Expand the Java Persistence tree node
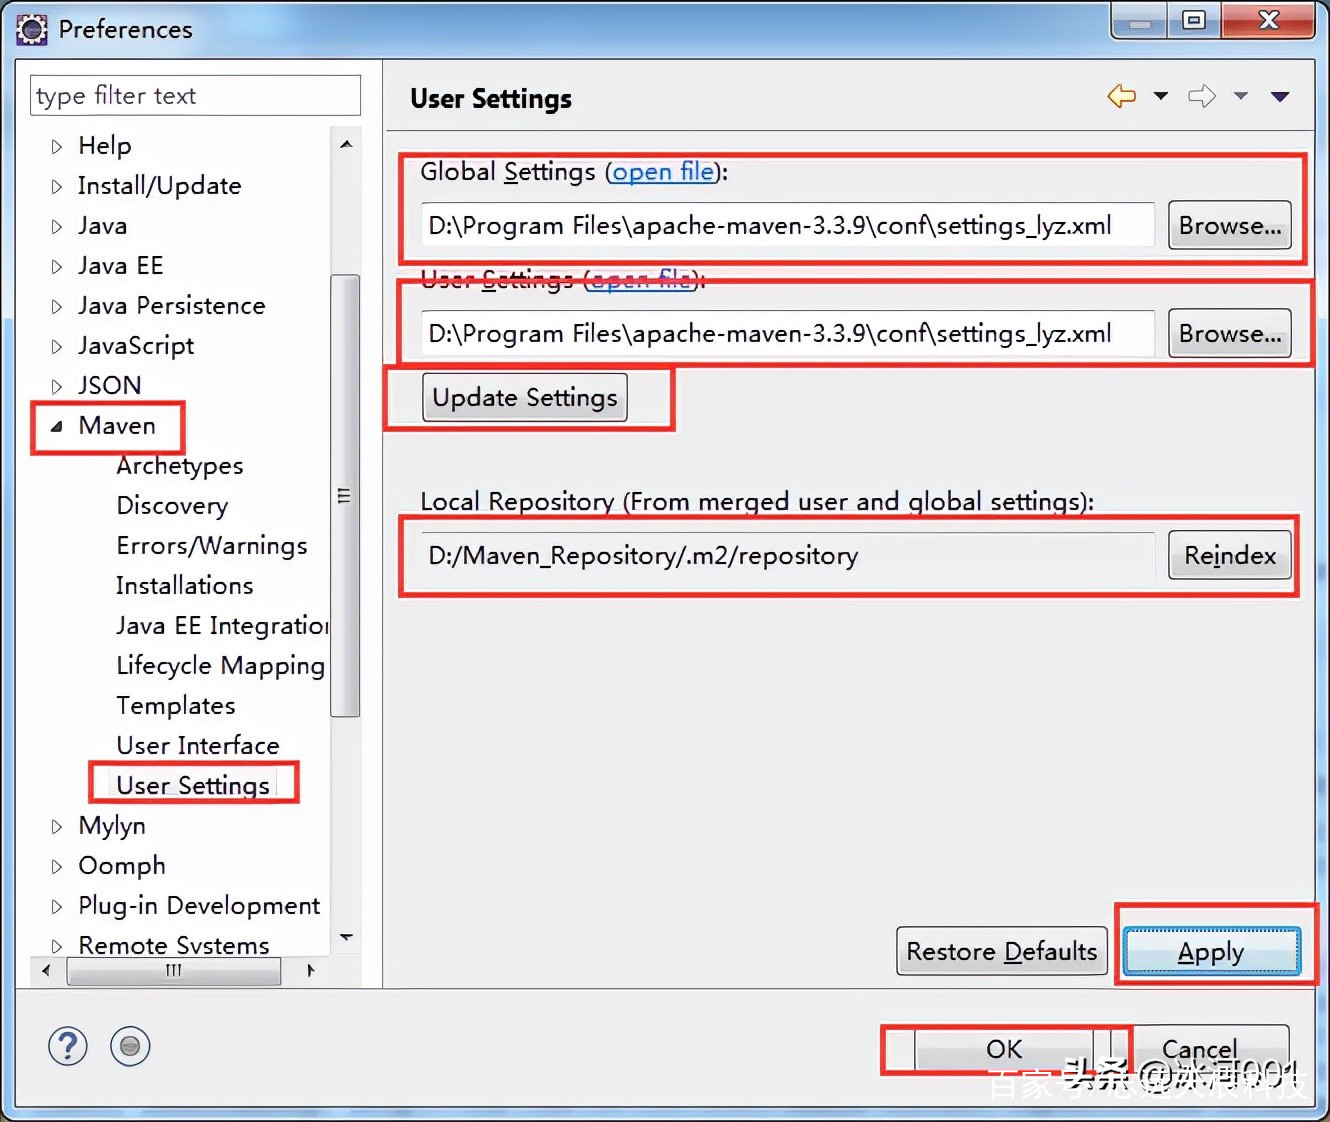The image size is (1330, 1122). (57, 306)
